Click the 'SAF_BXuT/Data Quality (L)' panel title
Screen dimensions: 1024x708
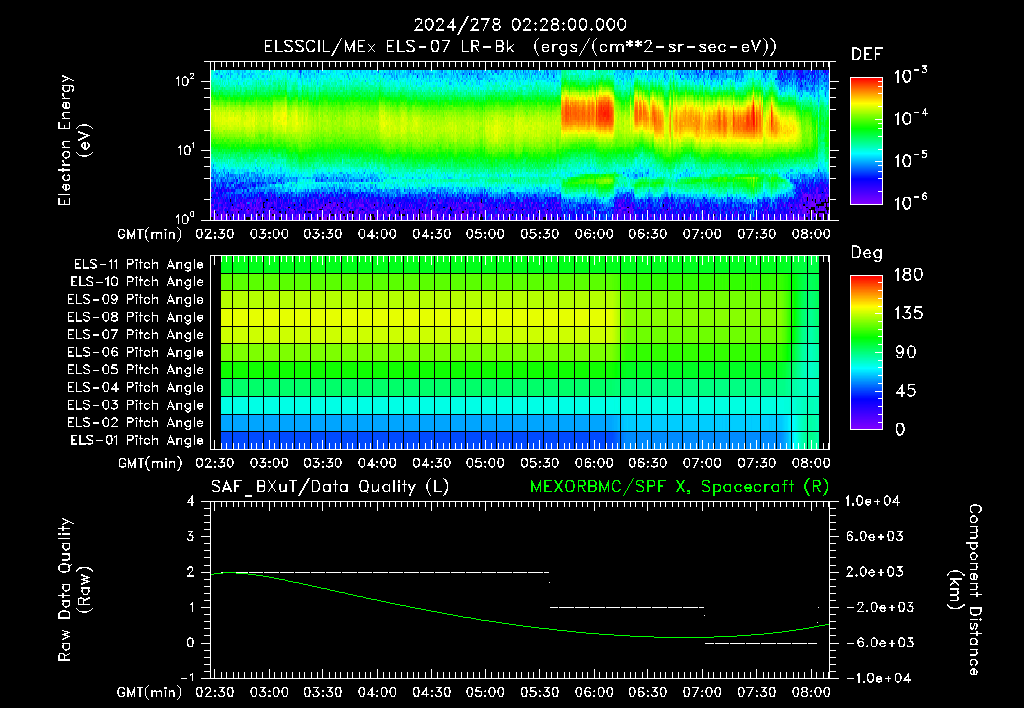pyautogui.click(x=330, y=487)
